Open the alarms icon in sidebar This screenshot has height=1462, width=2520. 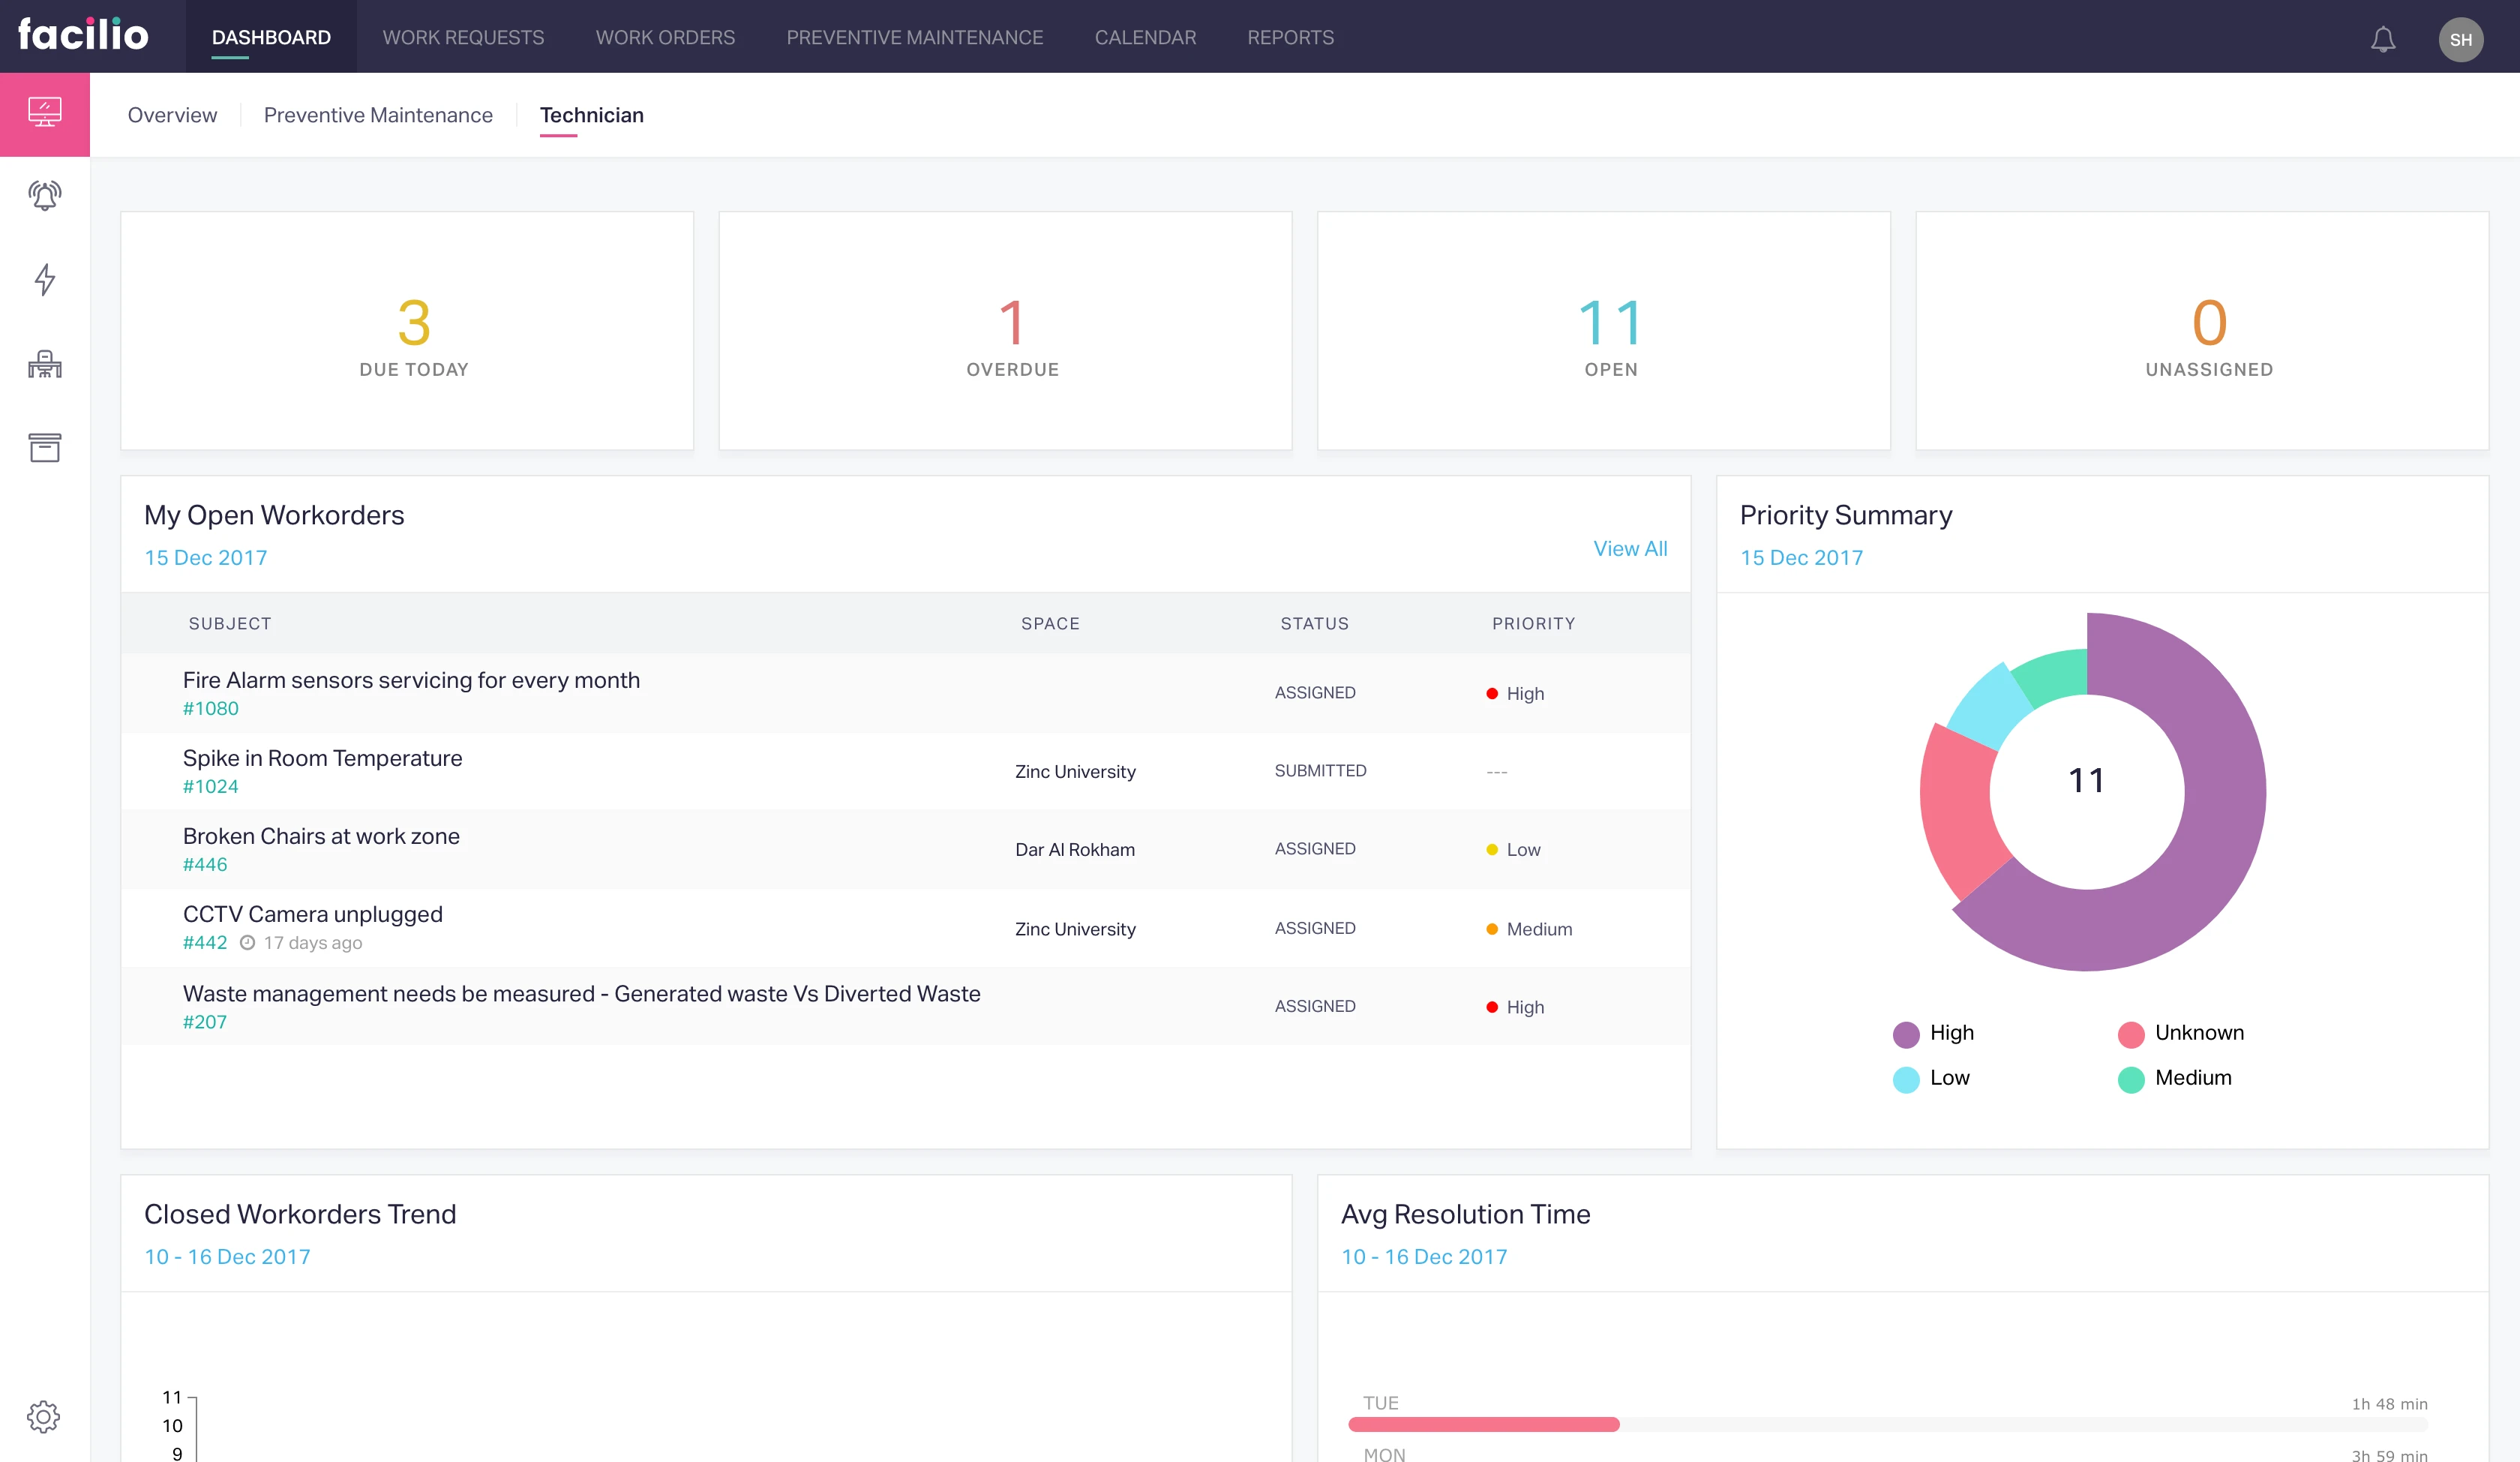pyautogui.click(x=44, y=195)
